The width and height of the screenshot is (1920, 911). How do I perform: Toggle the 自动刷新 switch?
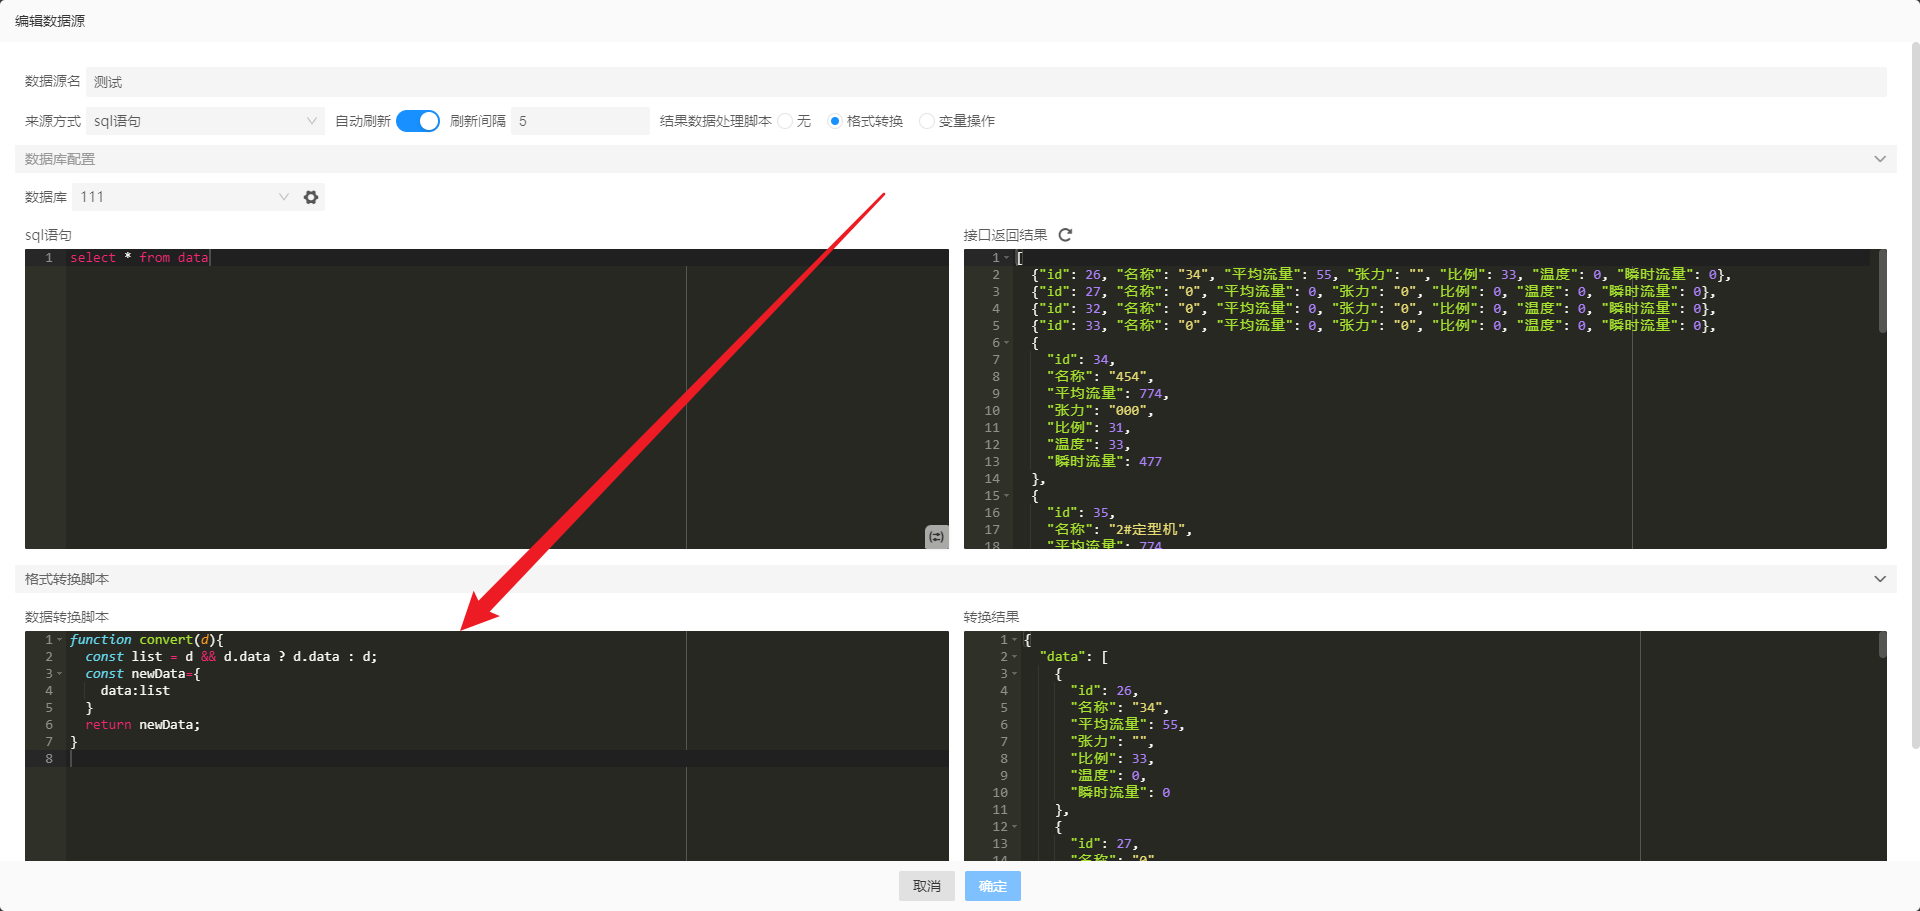click(x=418, y=121)
